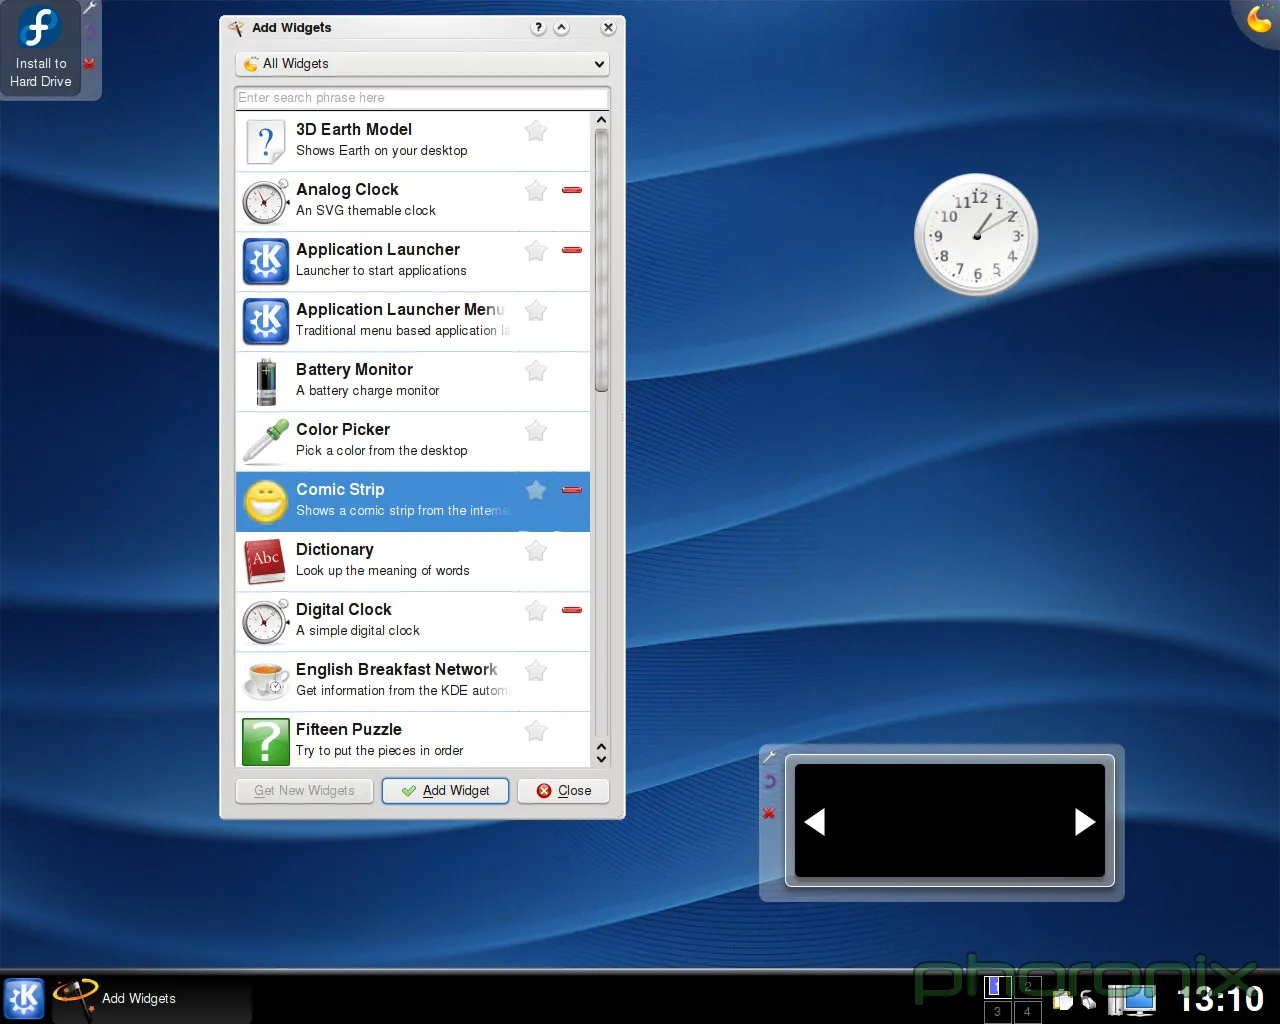This screenshot has height=1024, width=1280.
Task: Select the Color Picker eyedropper icon
Action: coord(265,442)
